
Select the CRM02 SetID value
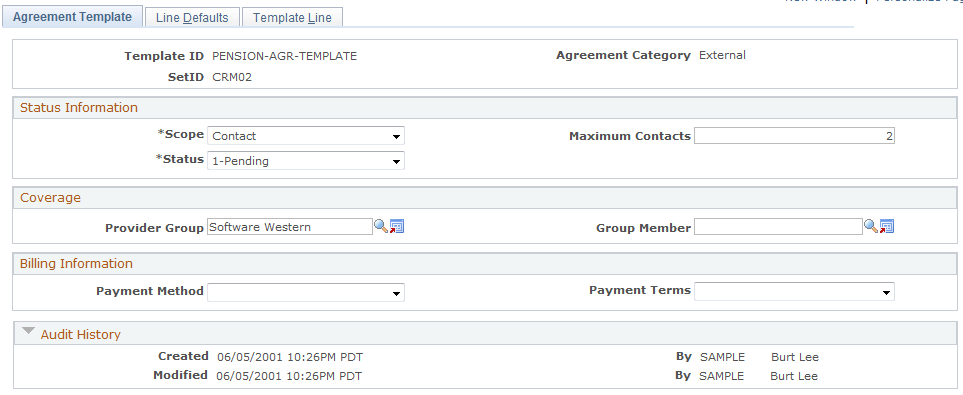point(232,77)
